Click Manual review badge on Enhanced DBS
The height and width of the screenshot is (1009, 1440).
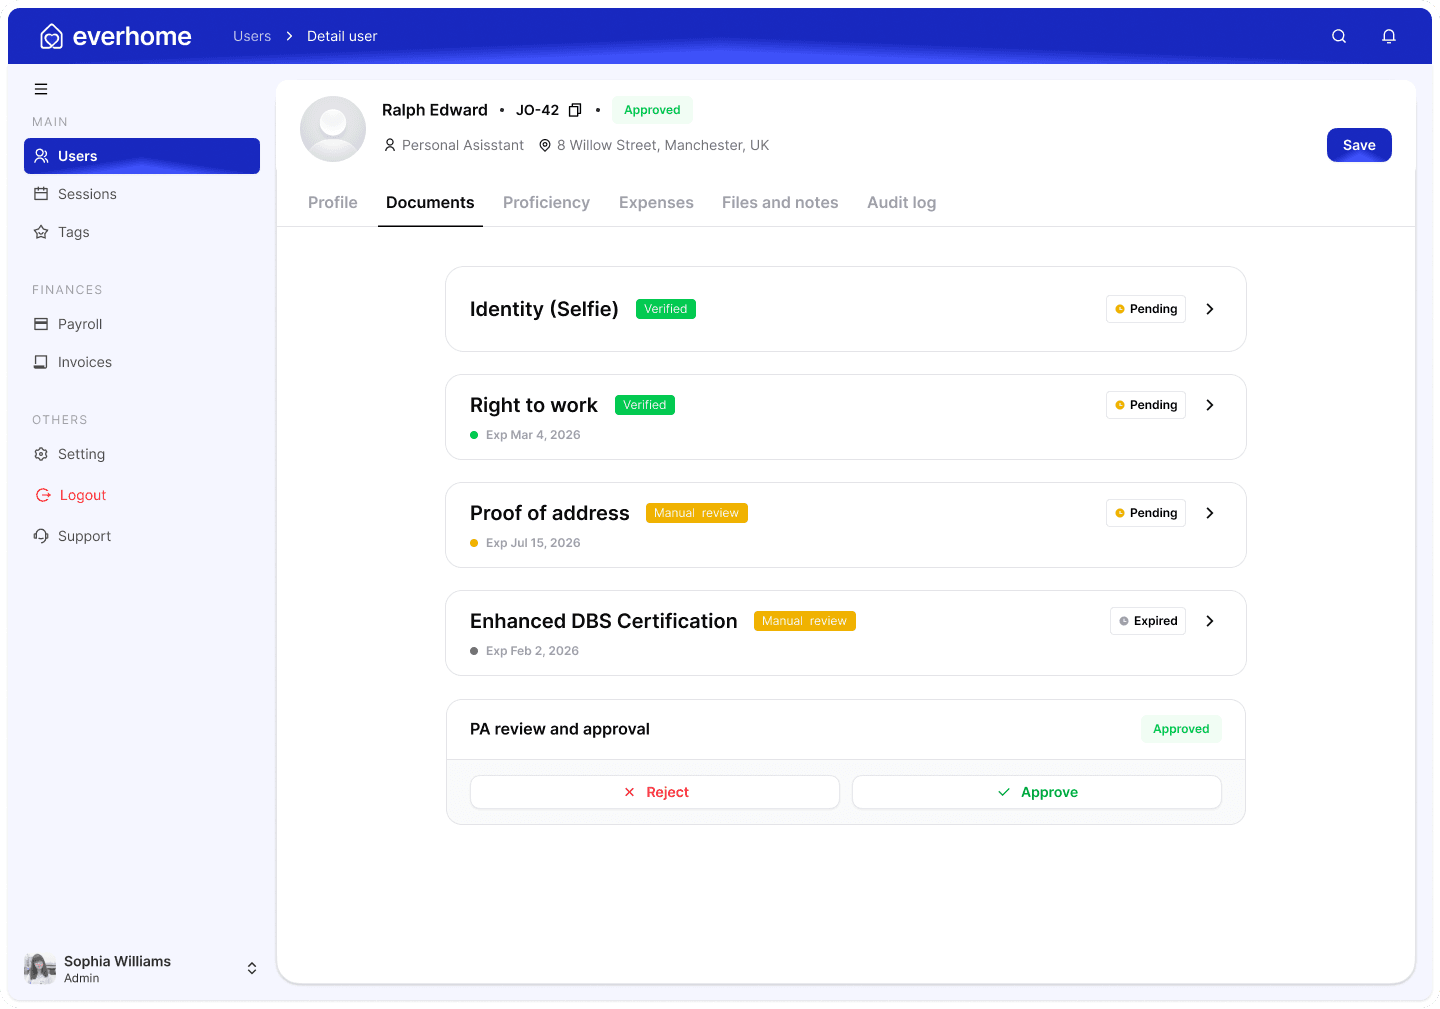[805, 621]
